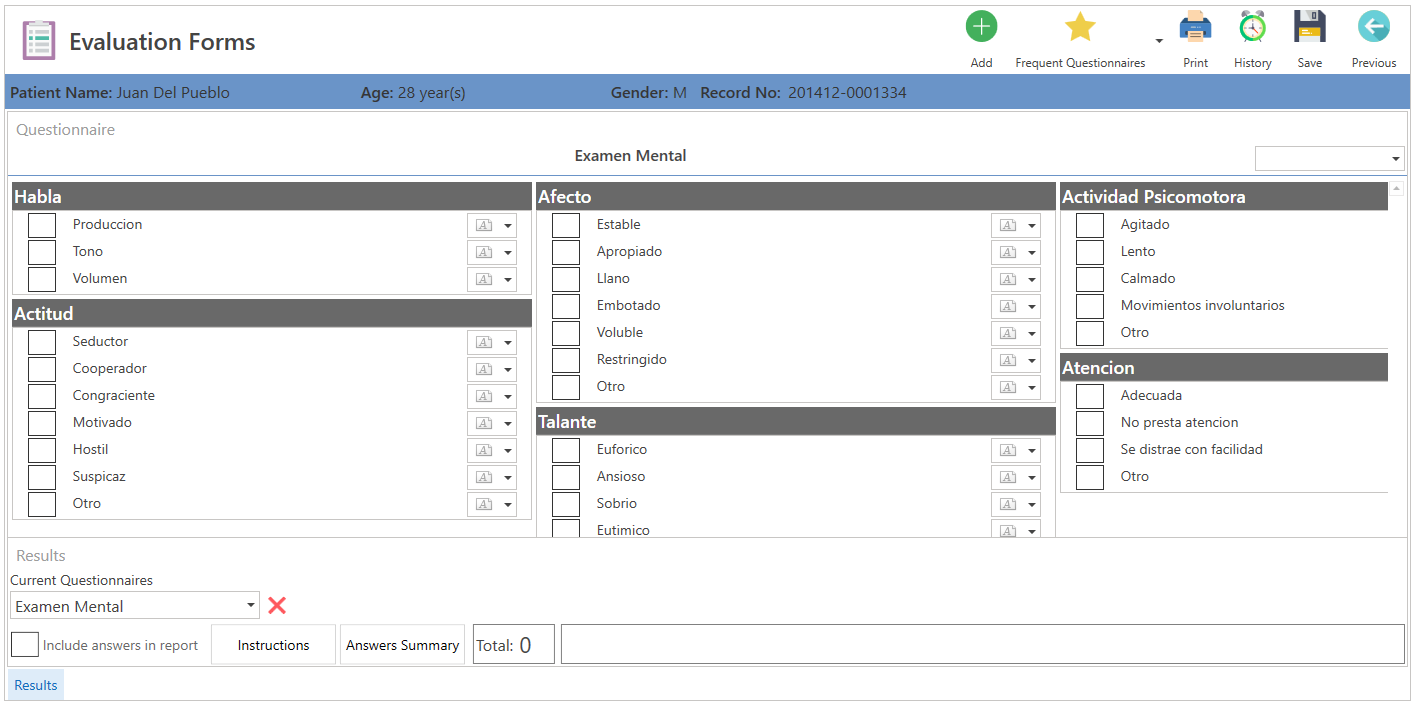Open the dropdown next to Estable

click(x=1031, y=225)
